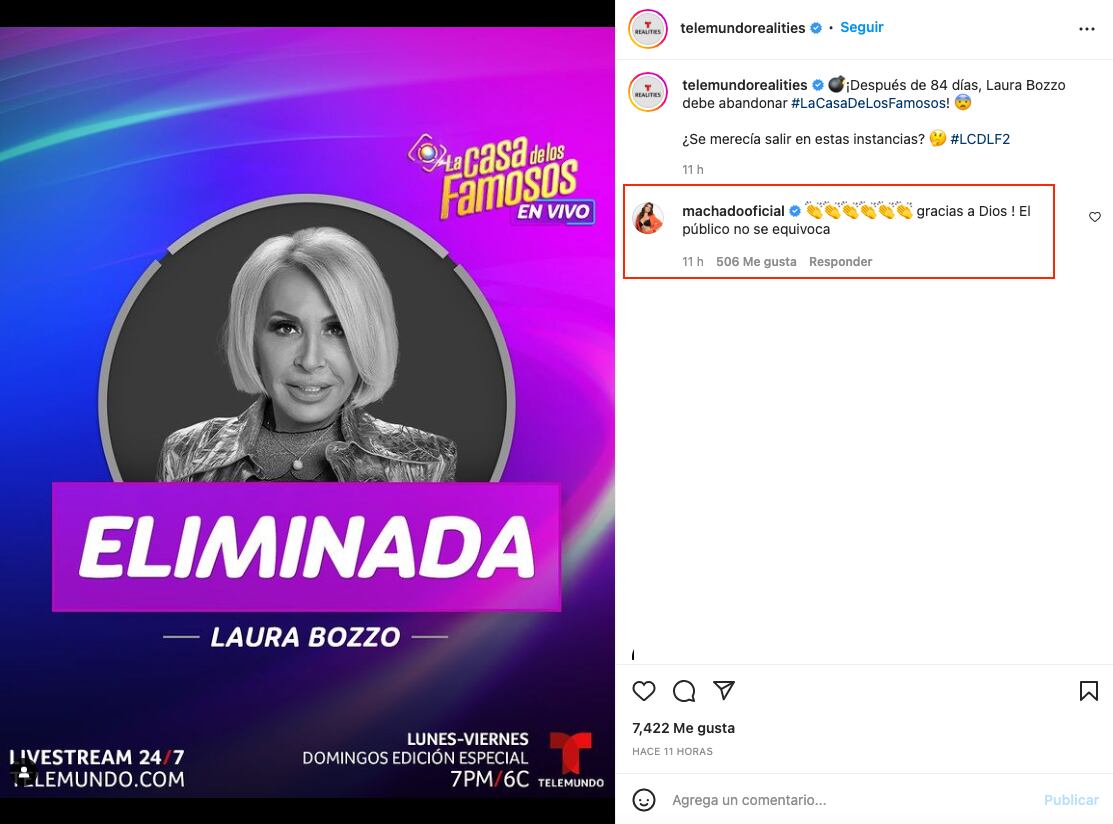Save post with bookmark icon
The width and height of the screenshot is (1113, 824).
click(1088, 691)
